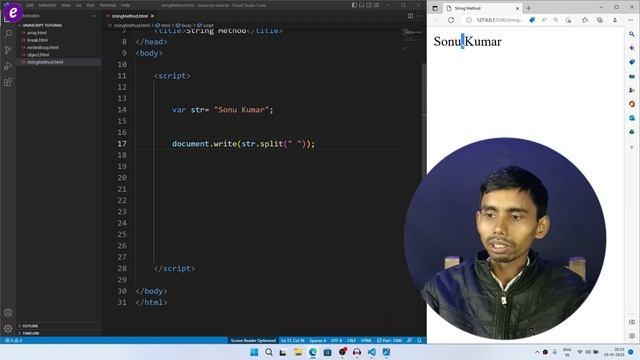Open the View menu in VS Code
640x360 pixels.
(x=66, y=5)
